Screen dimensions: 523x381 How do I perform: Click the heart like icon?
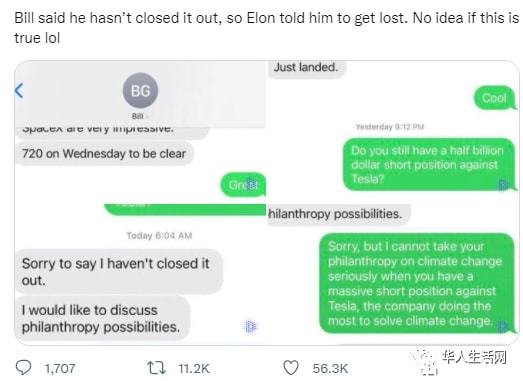291,368
